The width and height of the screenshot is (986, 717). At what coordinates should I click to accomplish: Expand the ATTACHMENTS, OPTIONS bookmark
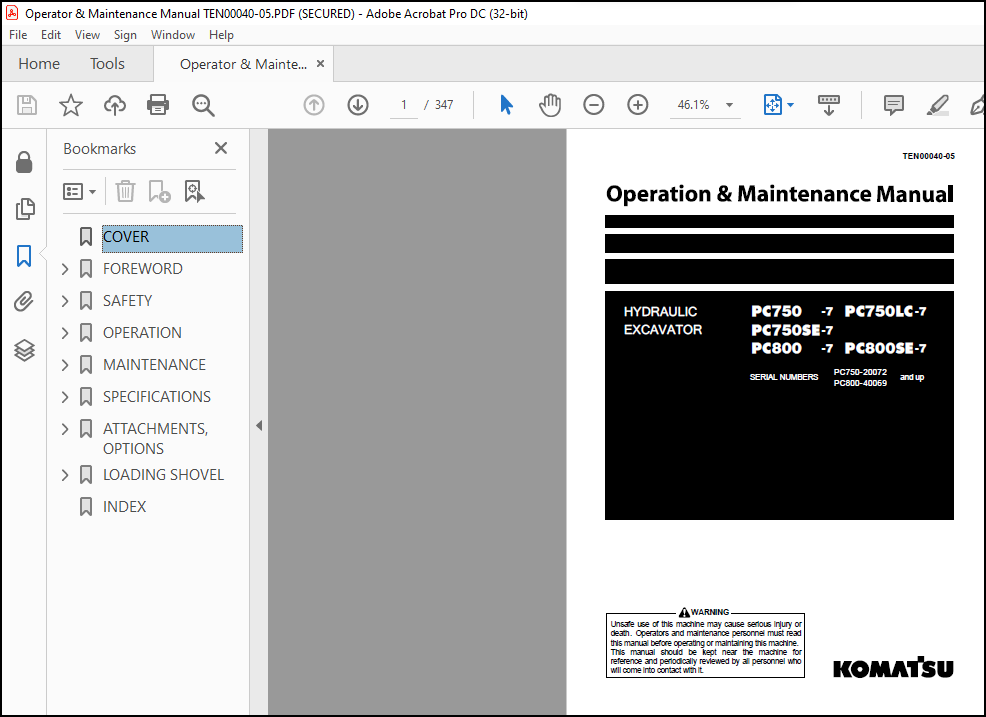pyautogui.click(x=65, y=429)
